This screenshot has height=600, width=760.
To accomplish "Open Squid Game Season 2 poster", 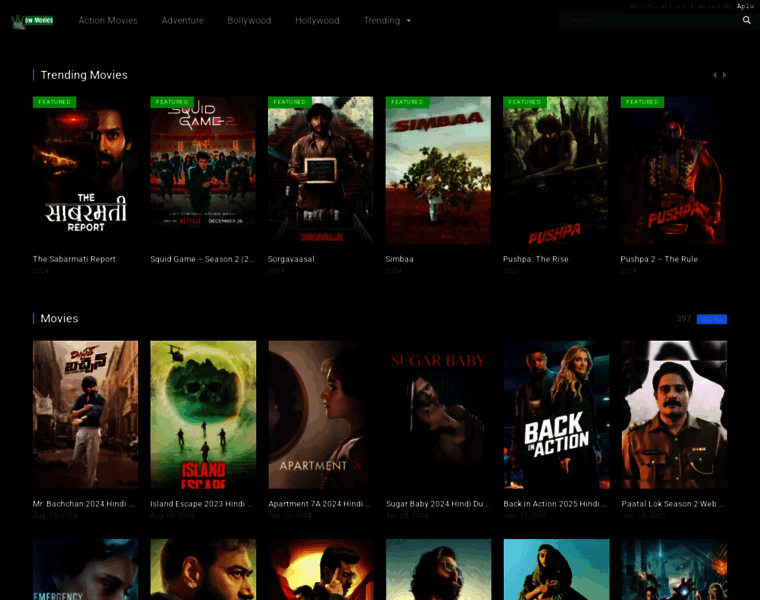I will tap(203, 170).
